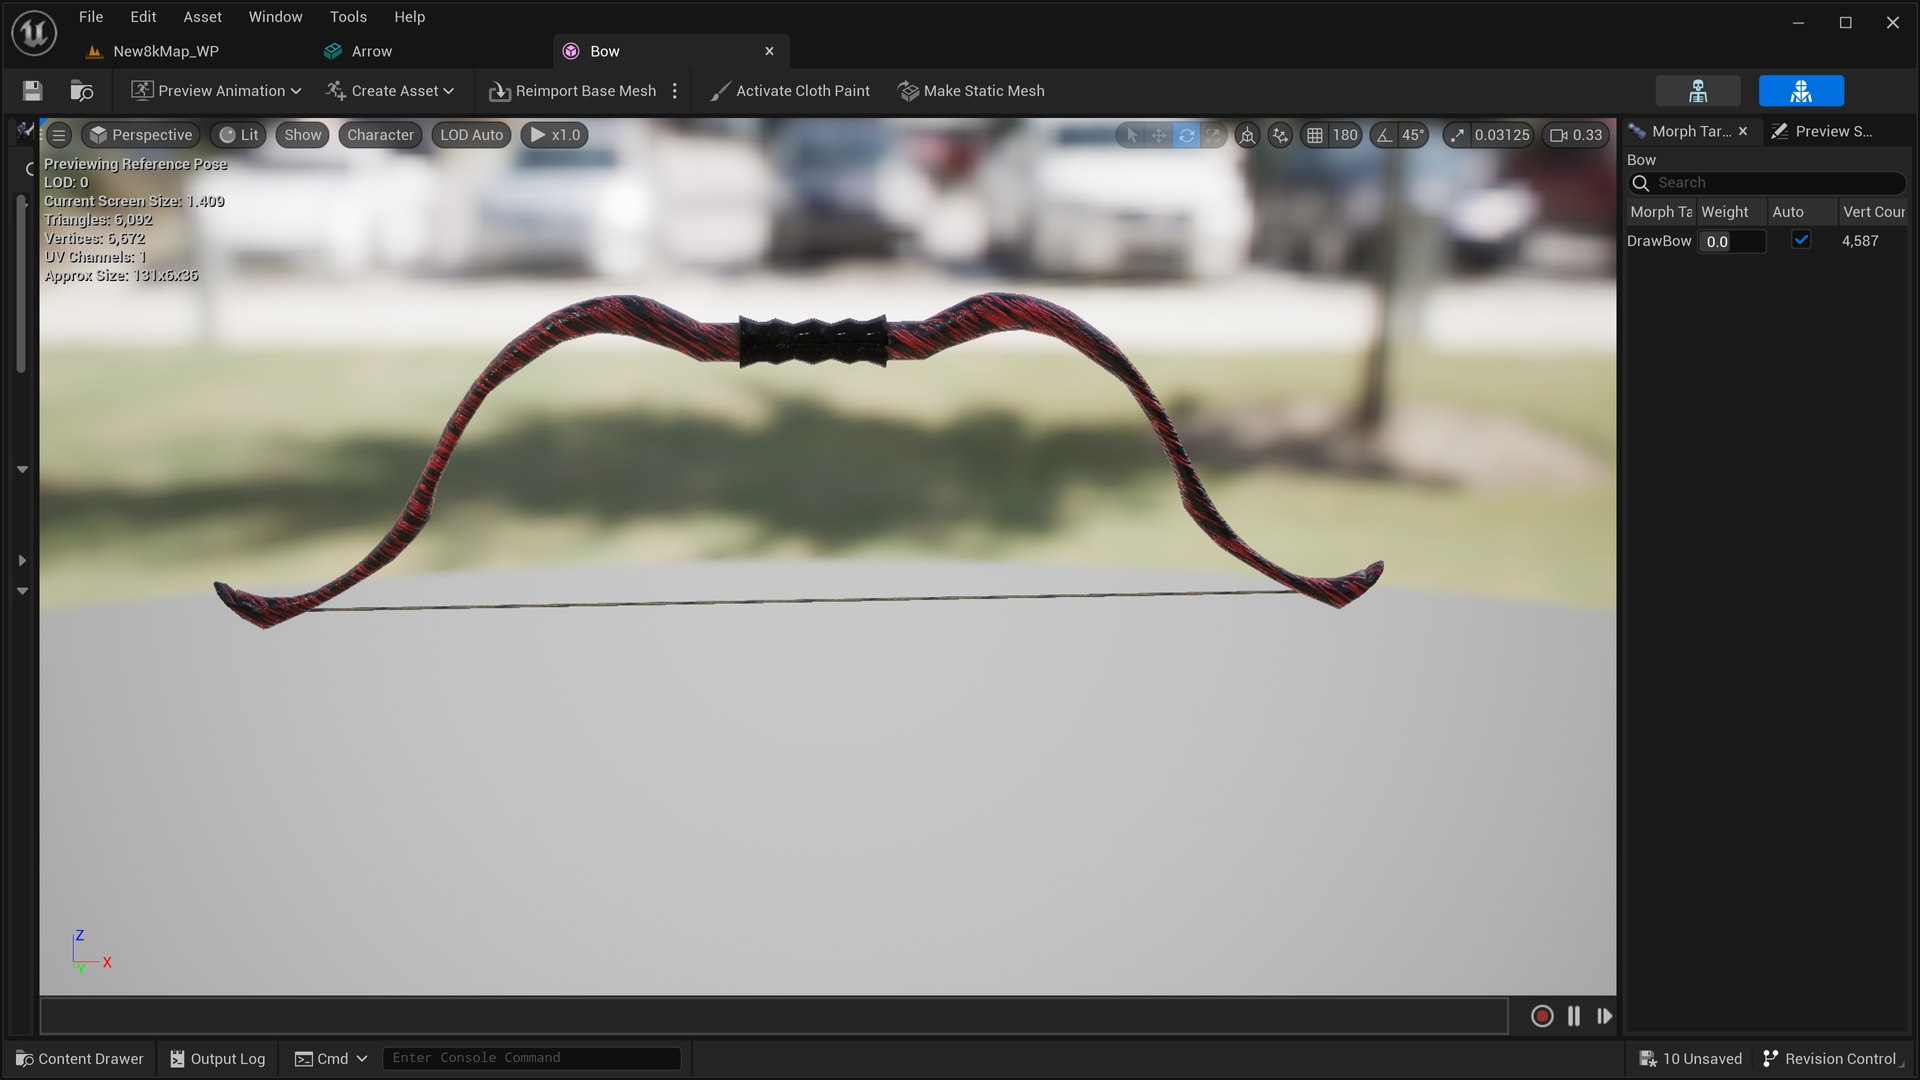The height and width of the screenshot is (1080, 1920).
Task: Switch to Skeleton editor mode icon
Action: [1698, 91]
